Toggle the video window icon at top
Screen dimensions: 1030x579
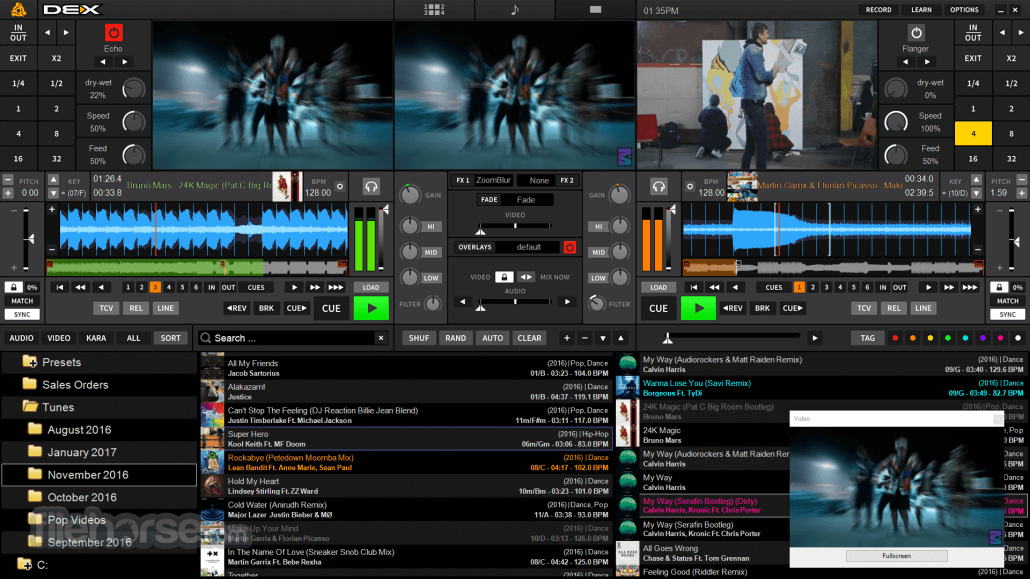coord(595,10)
